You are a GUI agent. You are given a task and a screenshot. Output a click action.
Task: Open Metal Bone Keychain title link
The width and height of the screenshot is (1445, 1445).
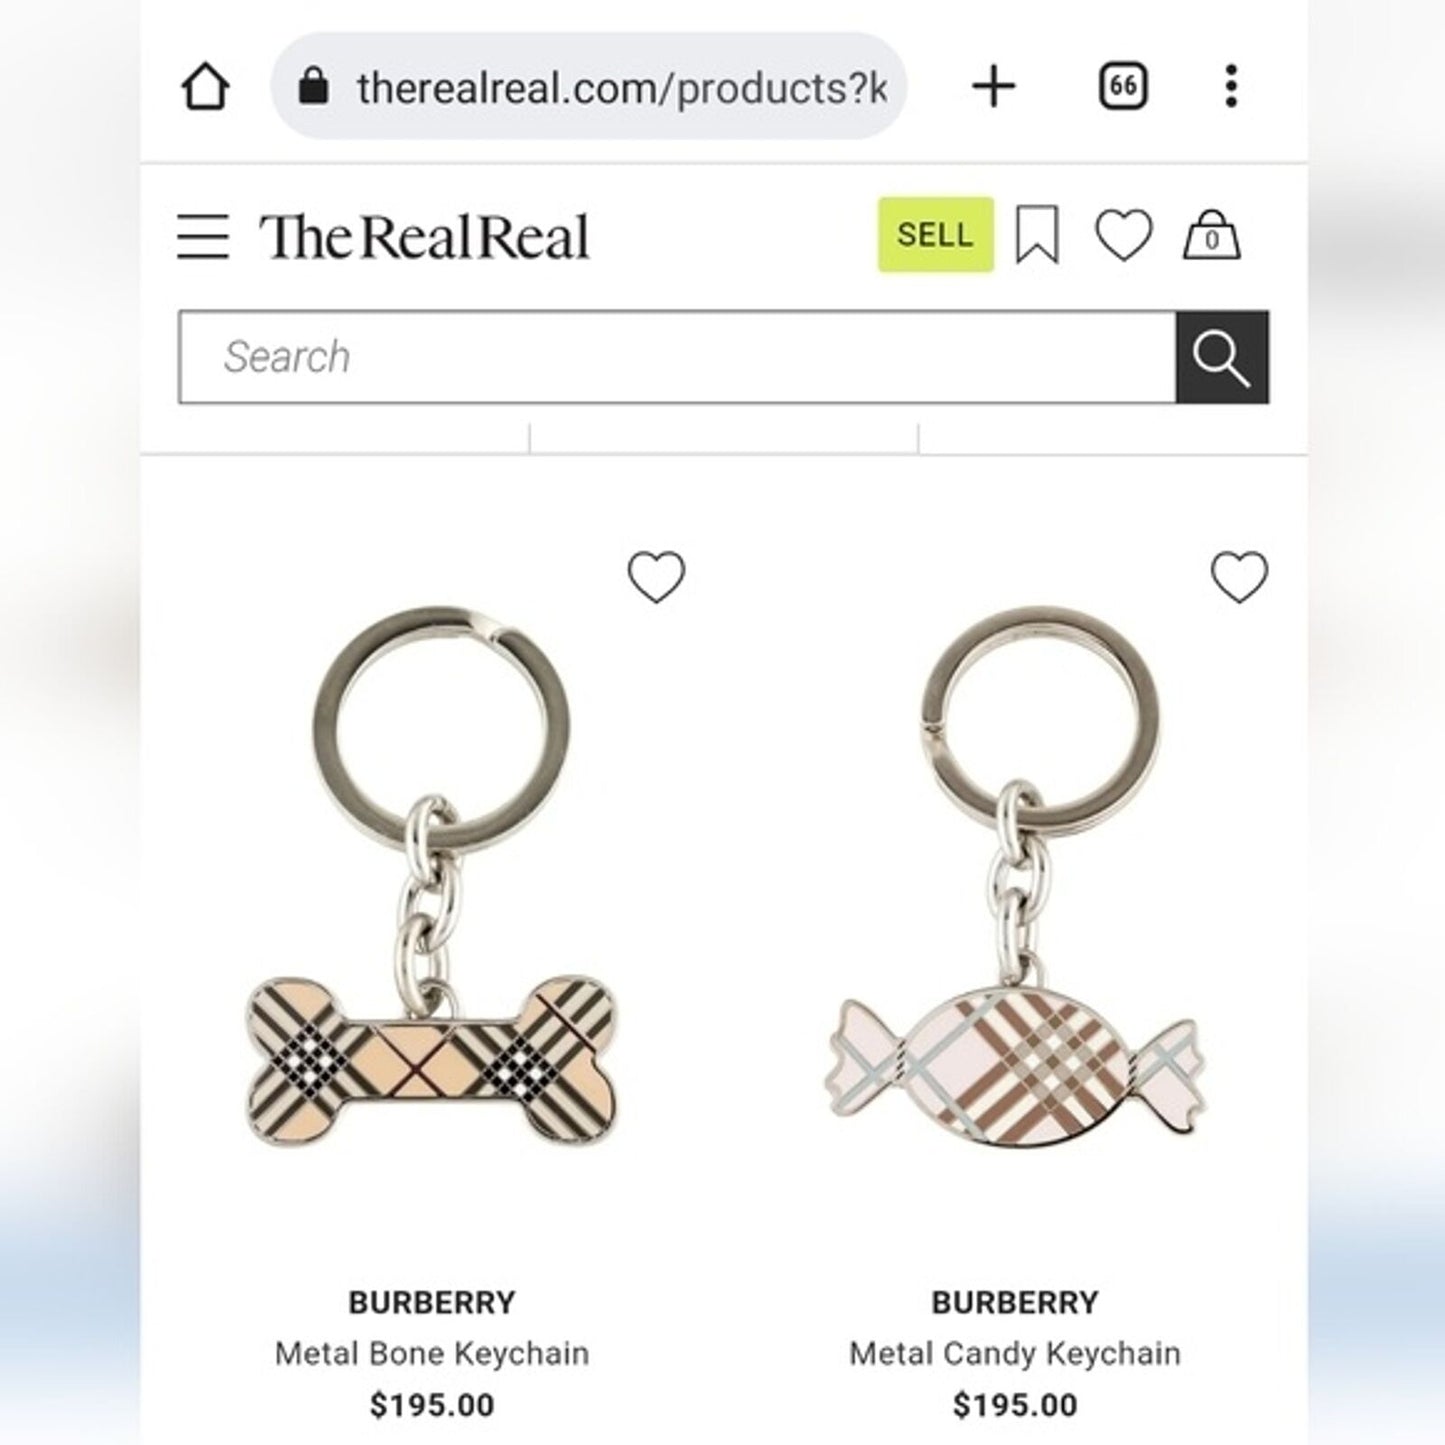click(432, 1354)
